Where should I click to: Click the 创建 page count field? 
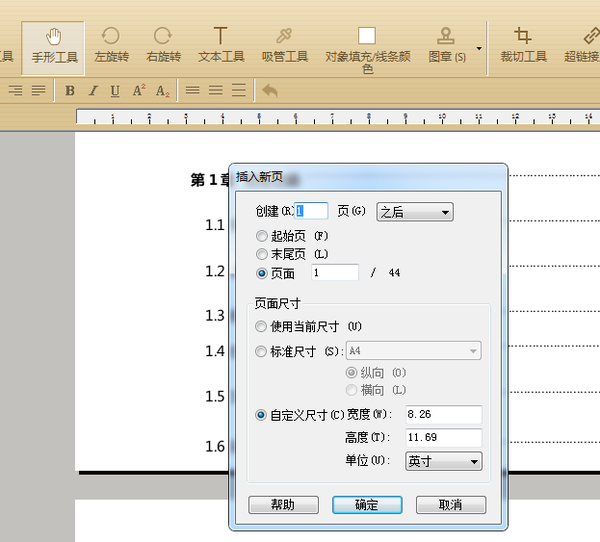click(x=311, y=211)
